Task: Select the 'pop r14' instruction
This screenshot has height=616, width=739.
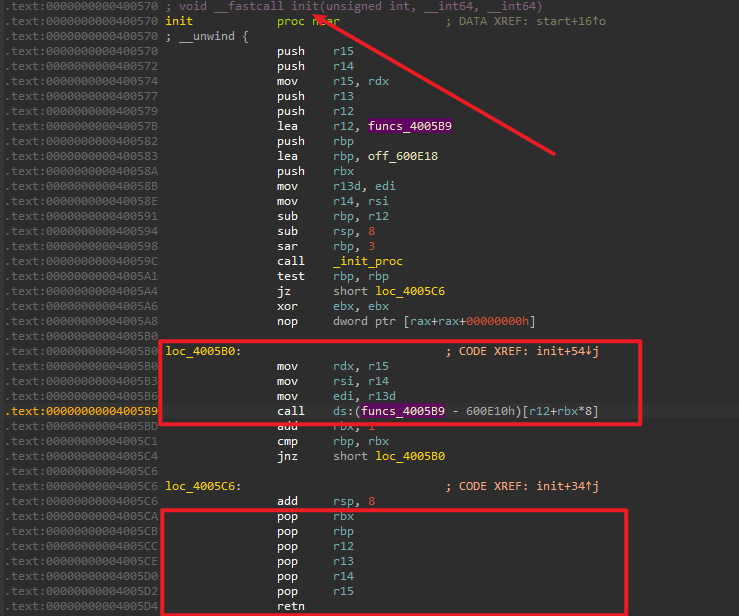Action: (x=315, y=576)
